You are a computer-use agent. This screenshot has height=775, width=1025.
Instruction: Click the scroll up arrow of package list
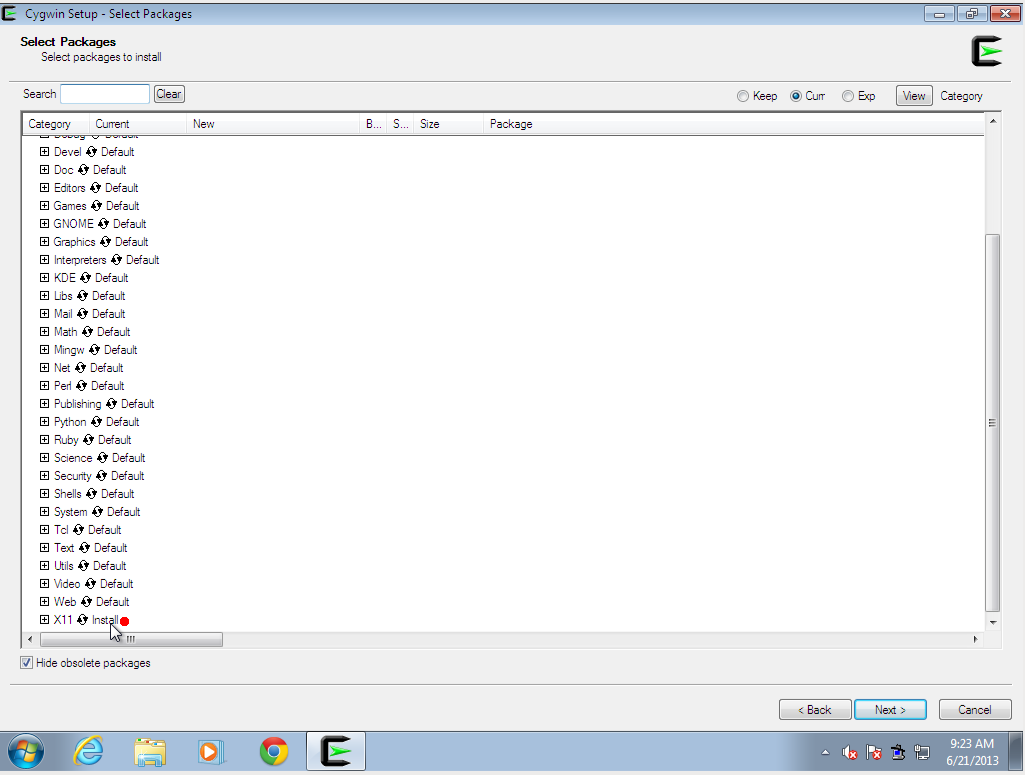[992, 122]
